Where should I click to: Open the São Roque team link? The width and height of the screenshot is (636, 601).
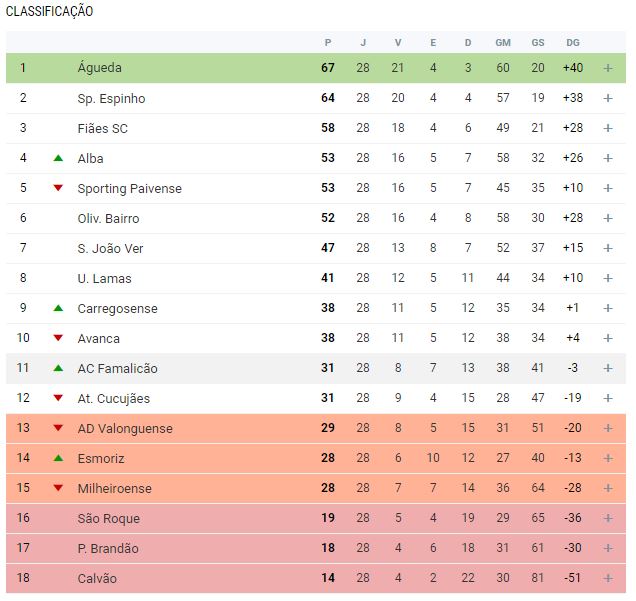(x=108, y=518)
